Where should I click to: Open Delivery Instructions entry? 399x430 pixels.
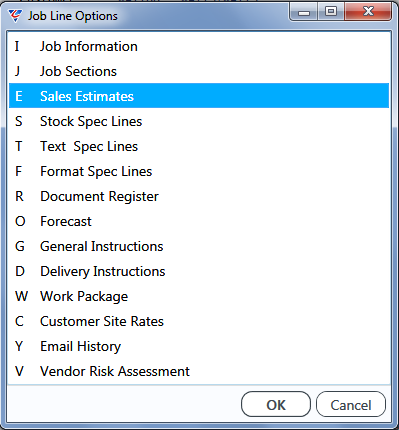(199, 271)
